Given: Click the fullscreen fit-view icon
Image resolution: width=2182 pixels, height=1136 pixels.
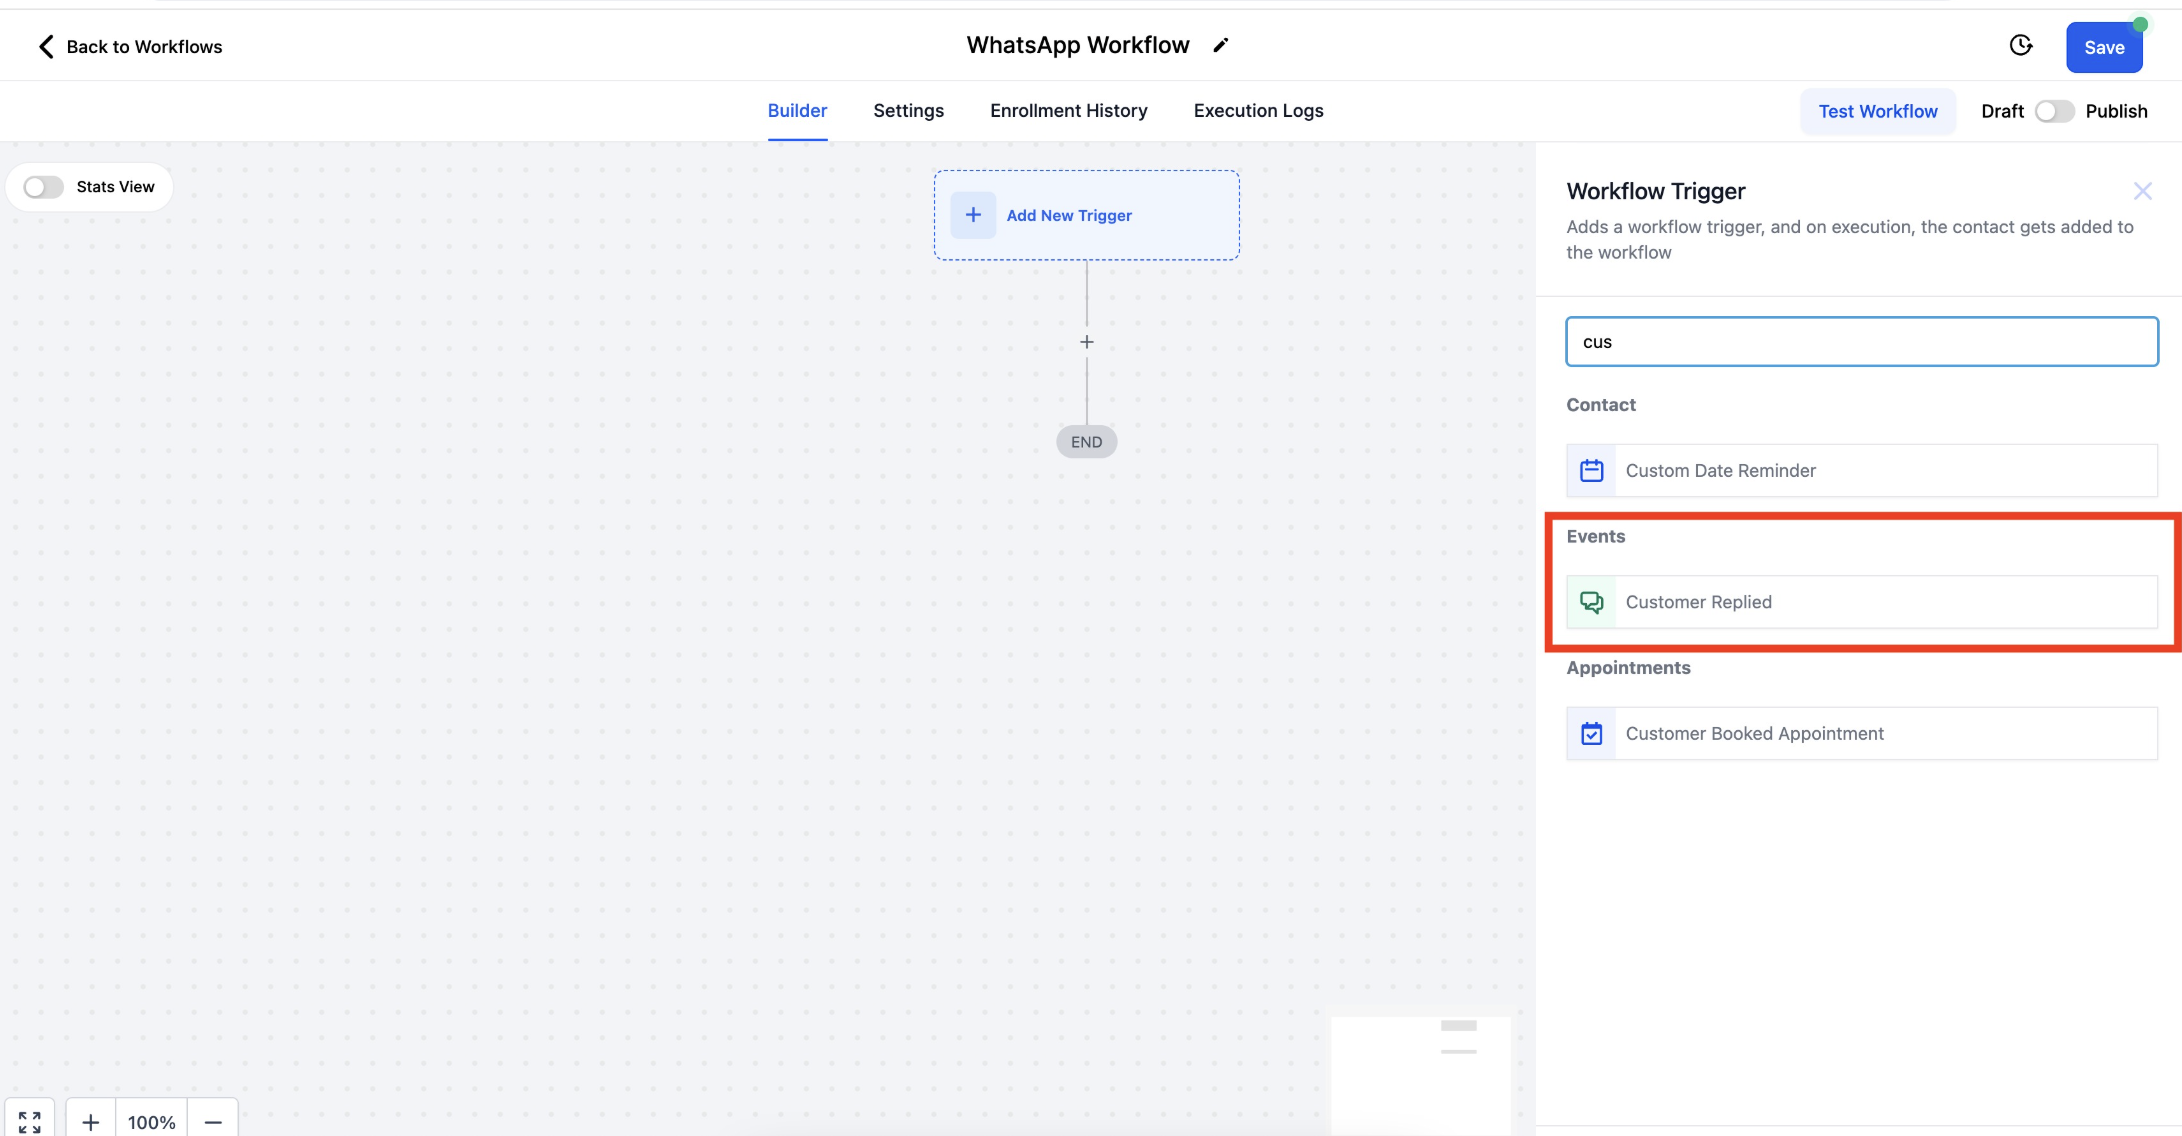Looking at the screenshot, I should (x=30, y=1121).
